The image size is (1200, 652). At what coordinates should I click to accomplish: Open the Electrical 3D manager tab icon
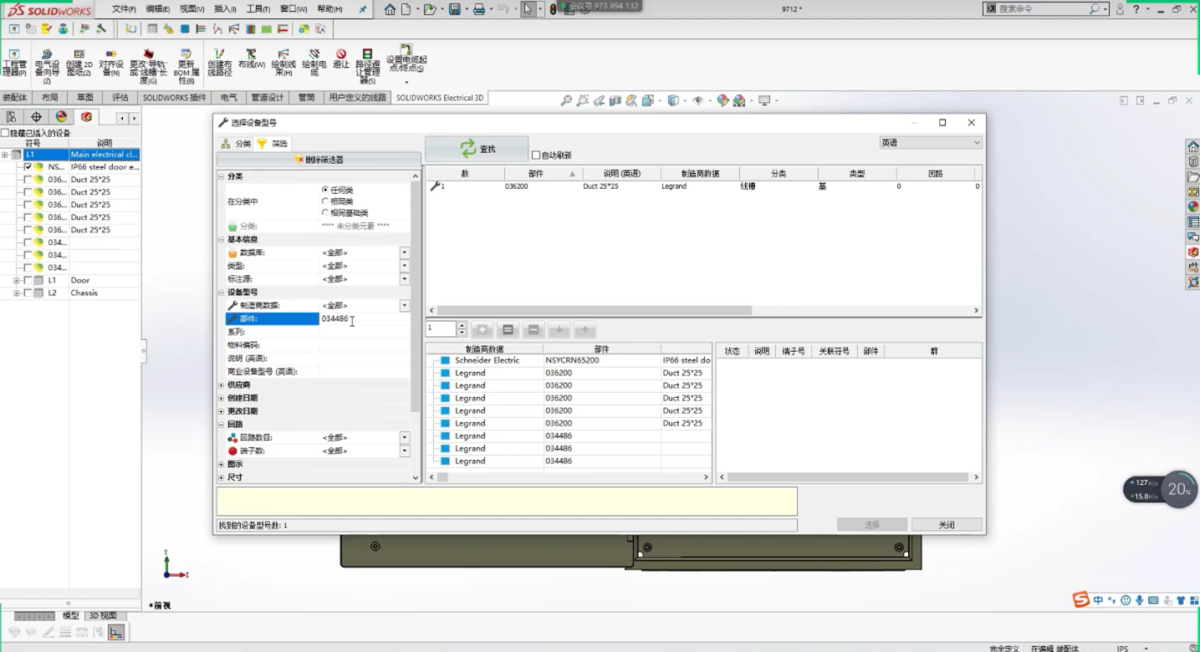[86, 117]
